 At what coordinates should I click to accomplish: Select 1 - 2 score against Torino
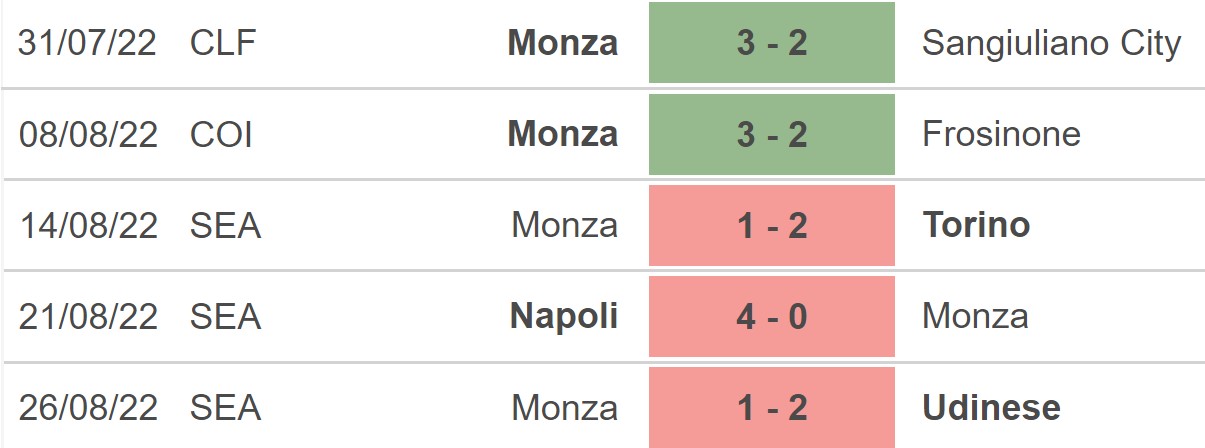tap(771, 225)
